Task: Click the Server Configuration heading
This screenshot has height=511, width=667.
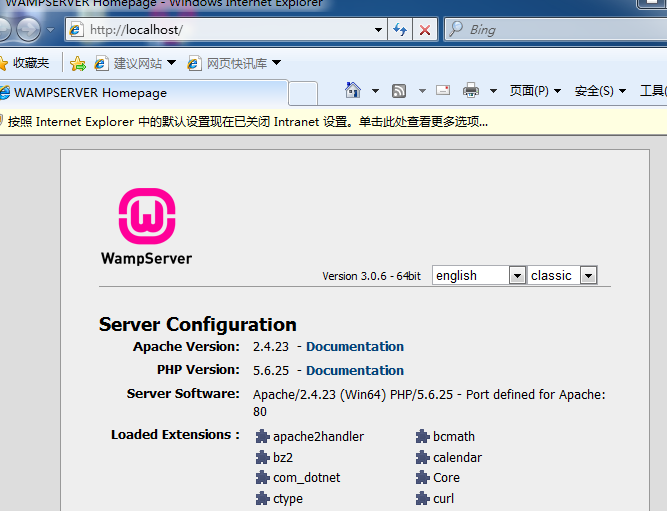Action: coord(198,324)
